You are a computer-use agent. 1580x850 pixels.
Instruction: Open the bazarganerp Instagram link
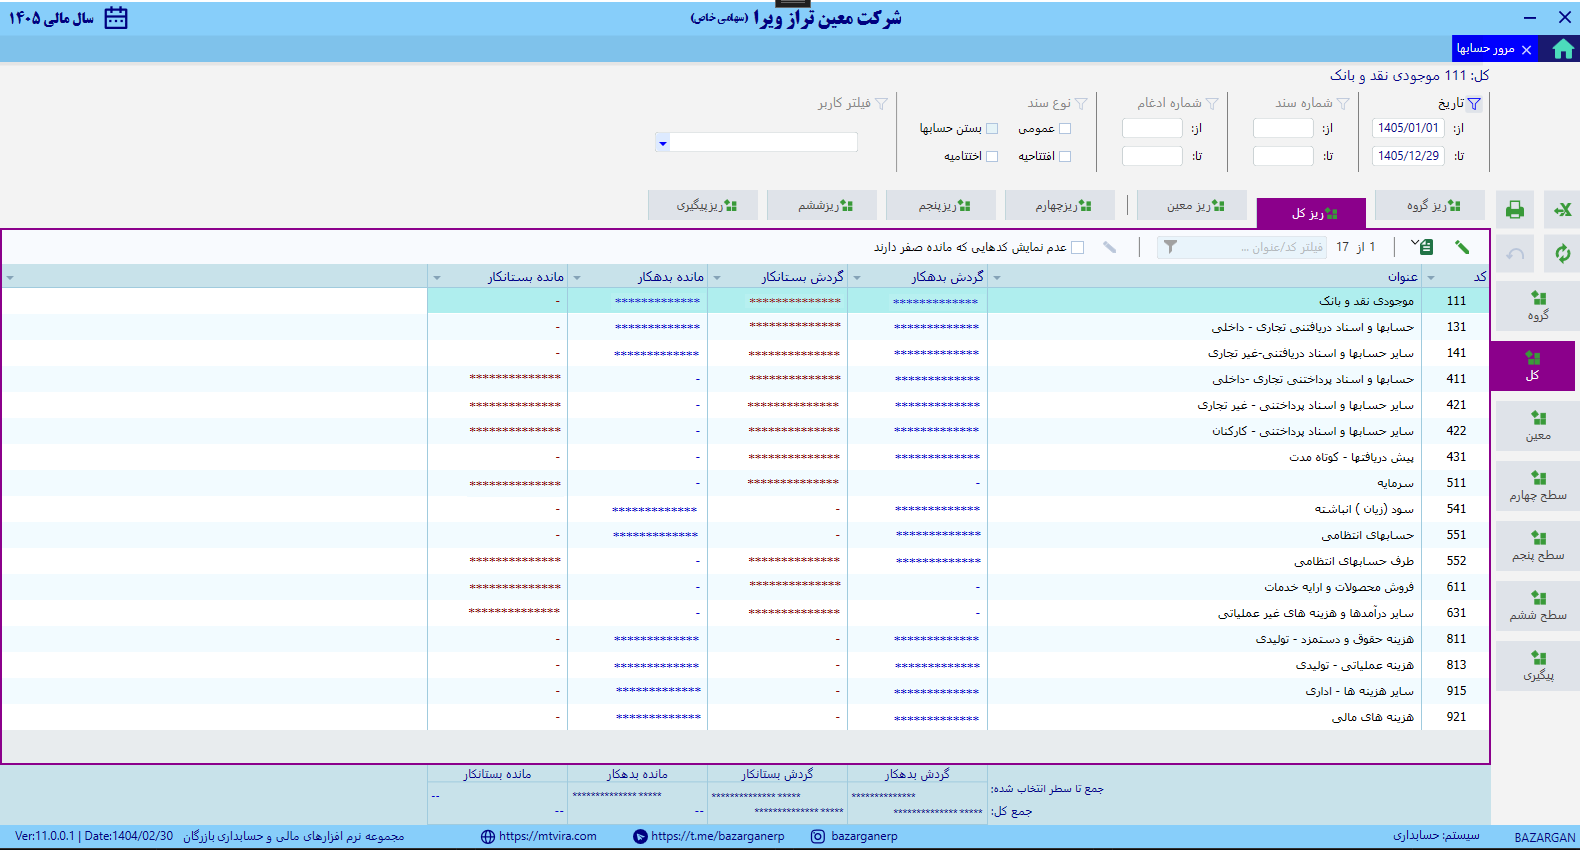coord(864,837)
